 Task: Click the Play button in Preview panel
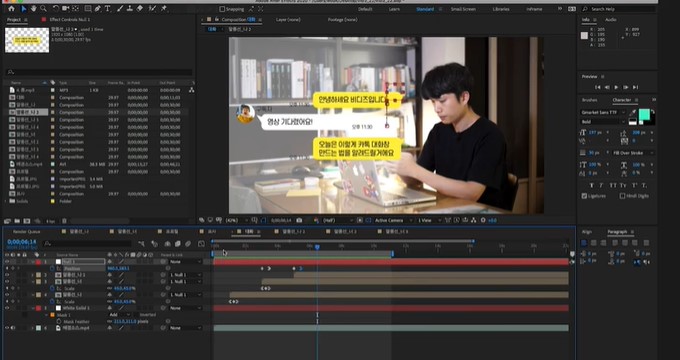point(616,87)
